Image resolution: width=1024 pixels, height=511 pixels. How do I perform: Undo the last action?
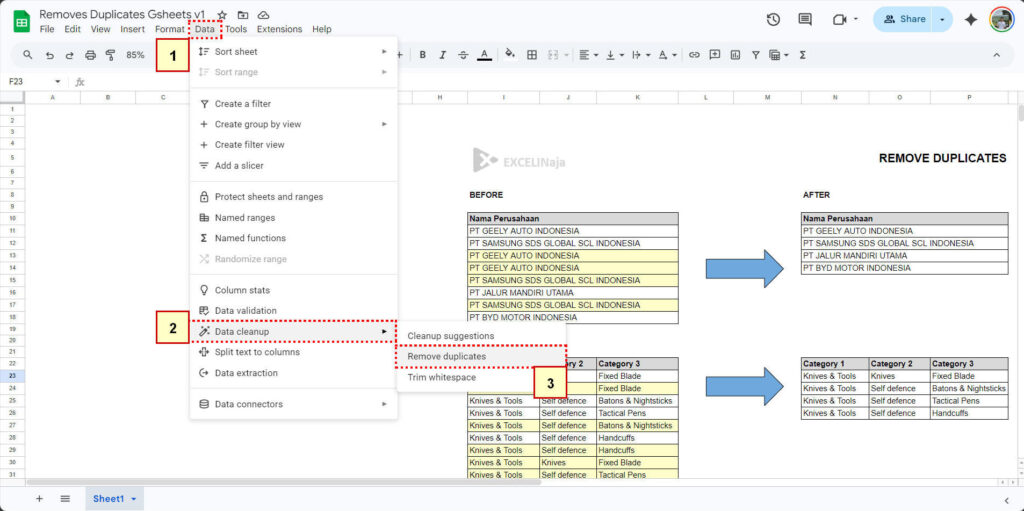(x=49, y=55)
